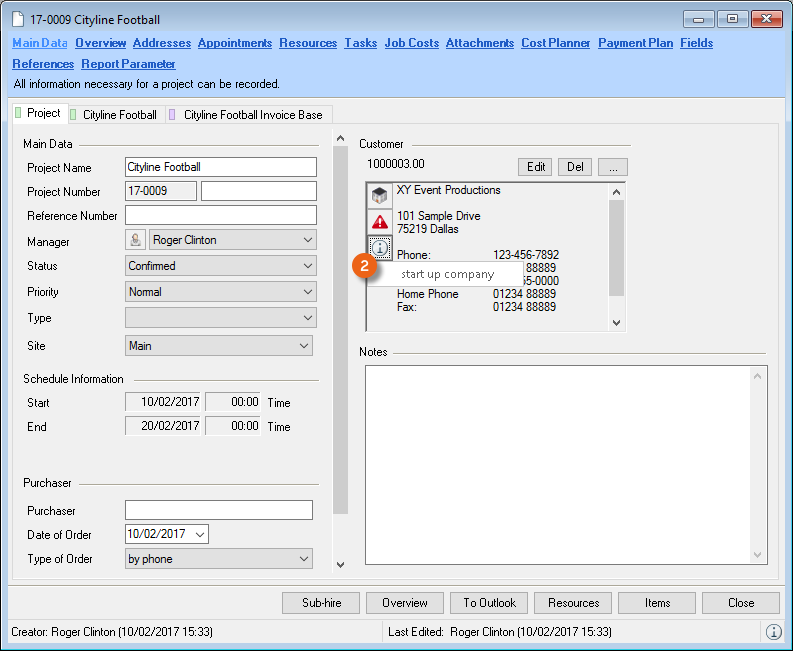Click the Sub-hire button
The width and height of the screenshot is (793, 651).
coord(321,603)
